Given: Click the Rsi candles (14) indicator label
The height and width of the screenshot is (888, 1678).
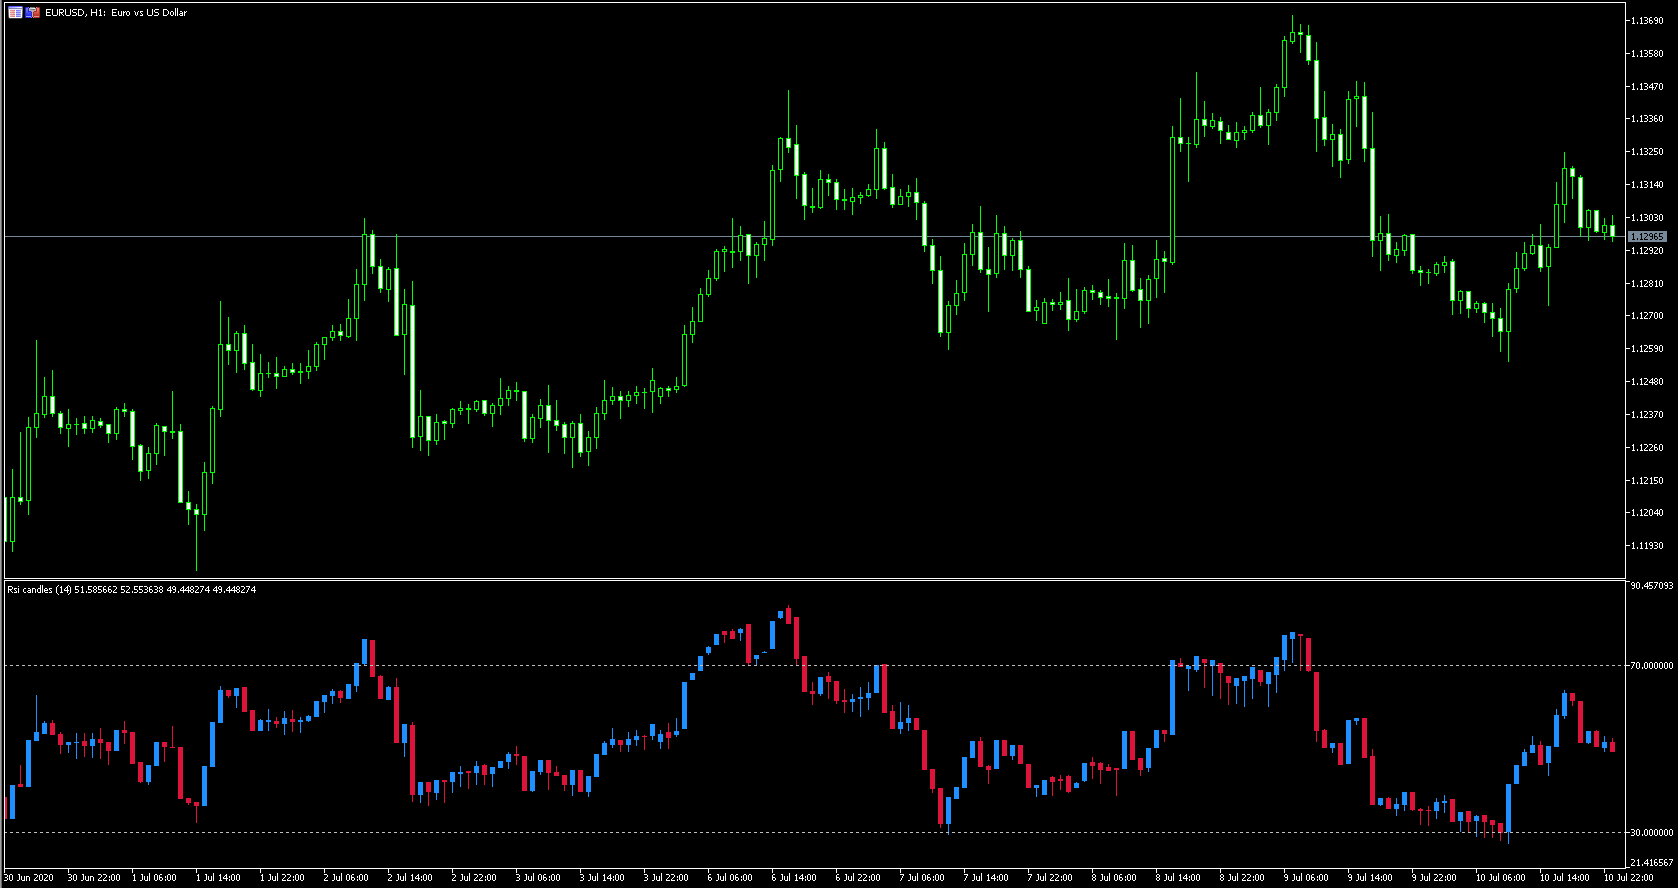Looking at the screenshot, I should 39,590.
